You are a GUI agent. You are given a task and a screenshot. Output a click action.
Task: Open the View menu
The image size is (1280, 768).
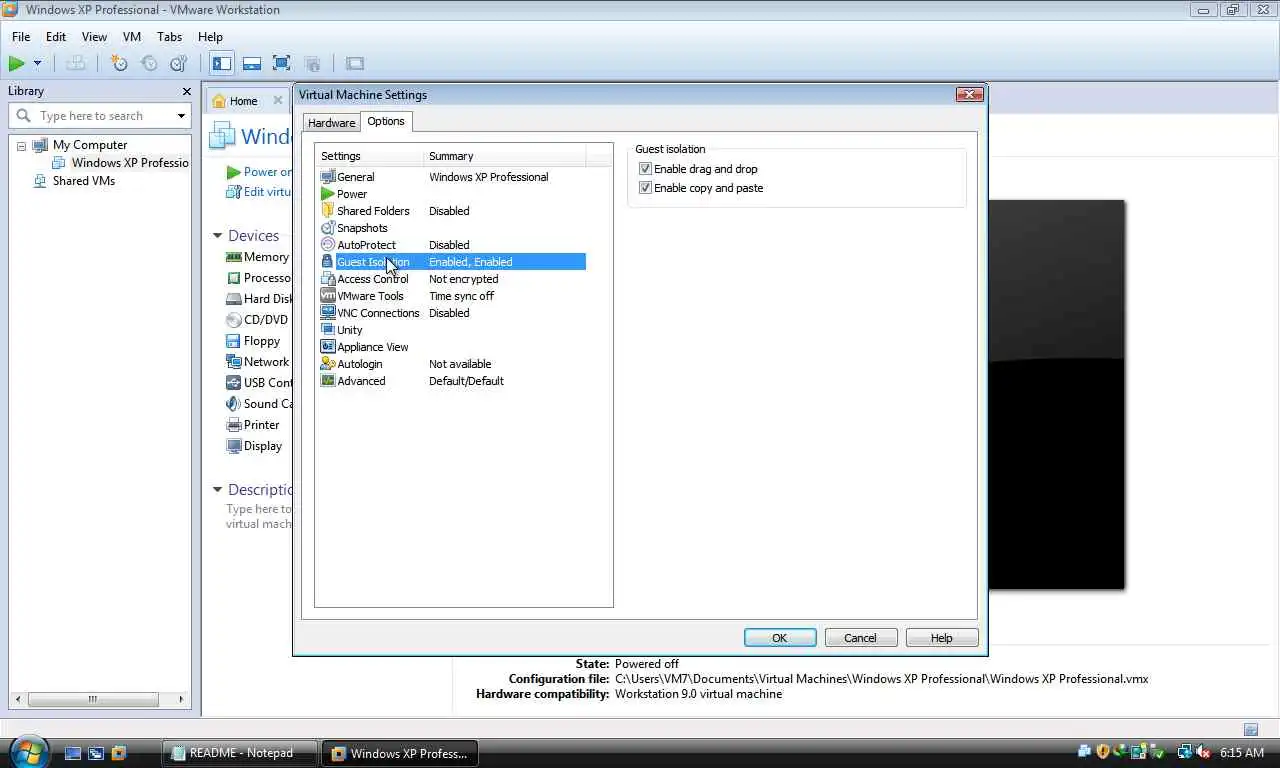94,37
